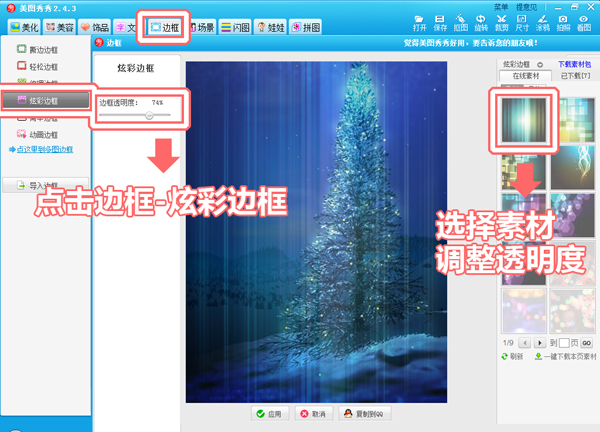Choose the purple hexagon bokeh thumbnail
The image size is (600, 432).
573,215
